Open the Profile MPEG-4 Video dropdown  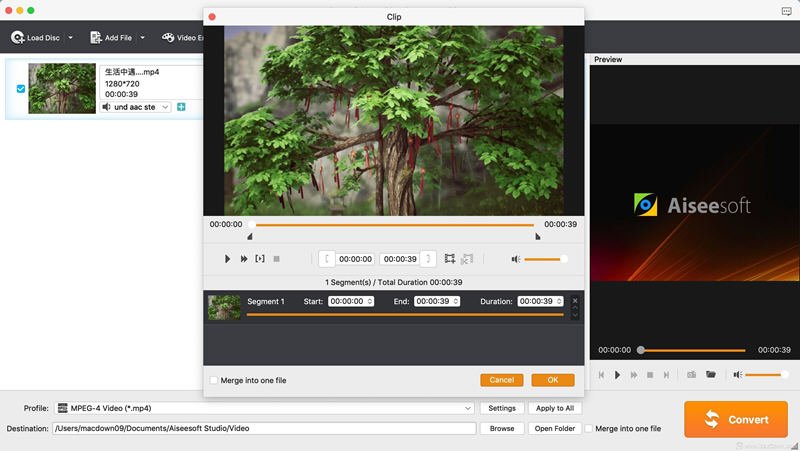[264, 408]
